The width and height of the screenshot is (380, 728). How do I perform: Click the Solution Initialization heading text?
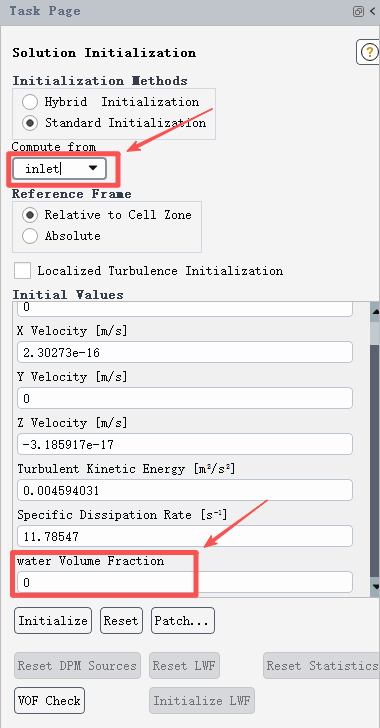[104, 52]
